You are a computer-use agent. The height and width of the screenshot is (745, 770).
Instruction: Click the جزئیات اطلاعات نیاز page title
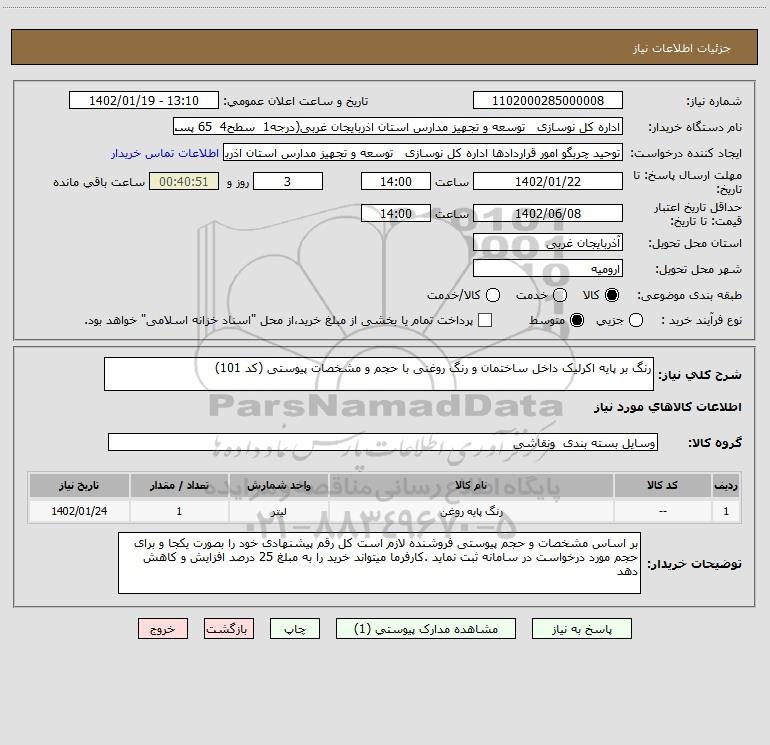click(x=682, y=48)
